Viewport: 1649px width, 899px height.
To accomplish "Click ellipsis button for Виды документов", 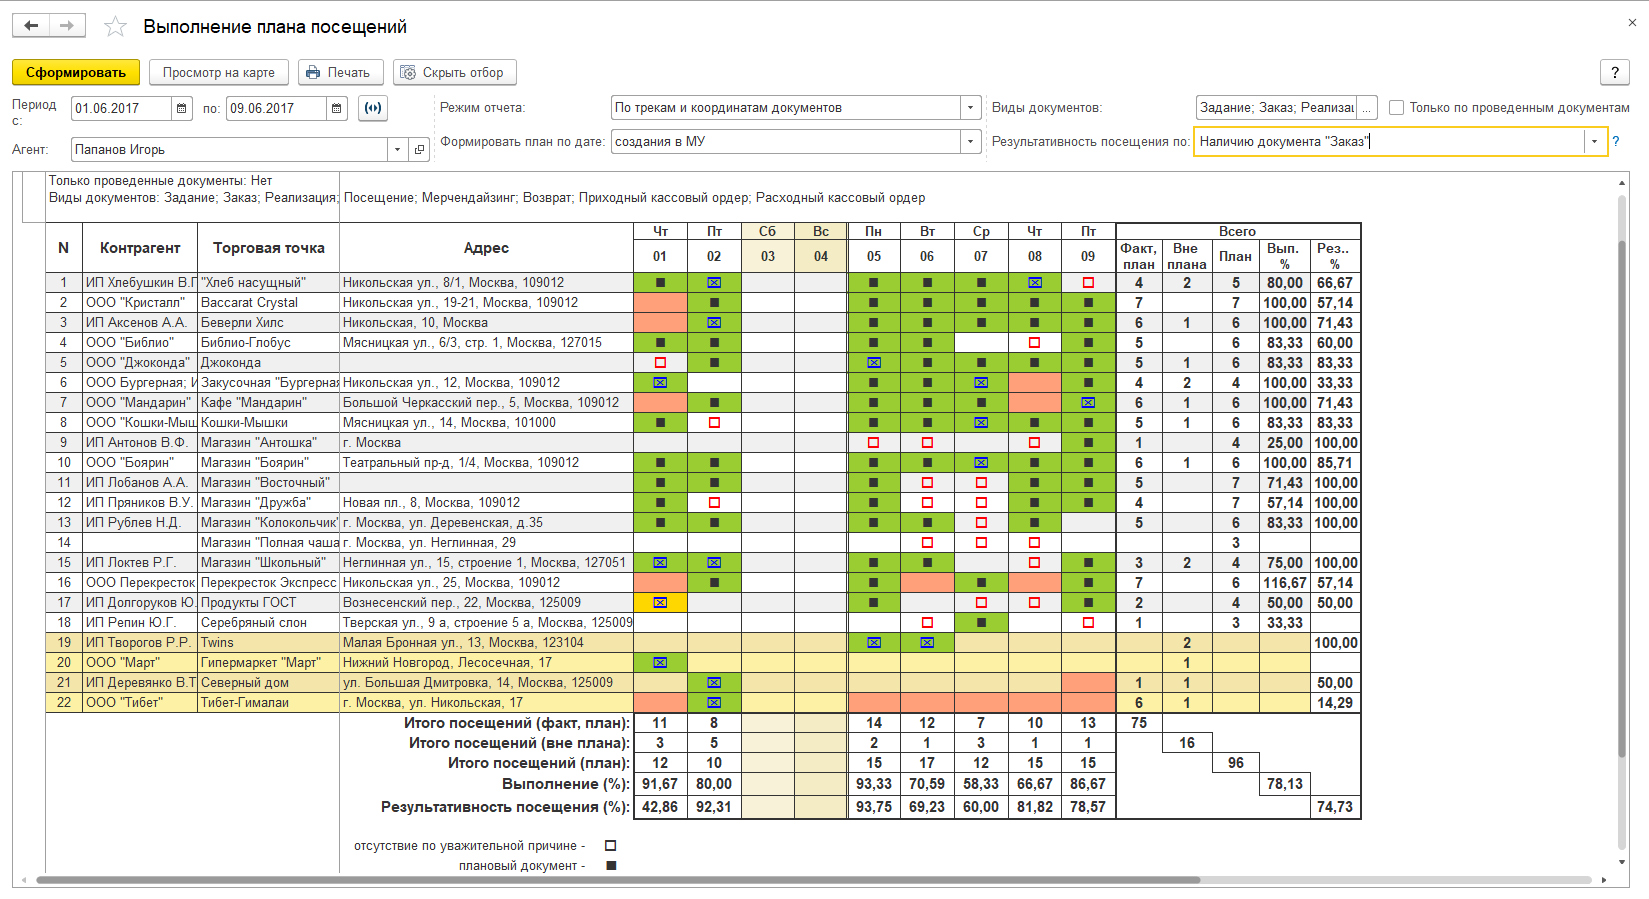I will [x=1368, y=108].
